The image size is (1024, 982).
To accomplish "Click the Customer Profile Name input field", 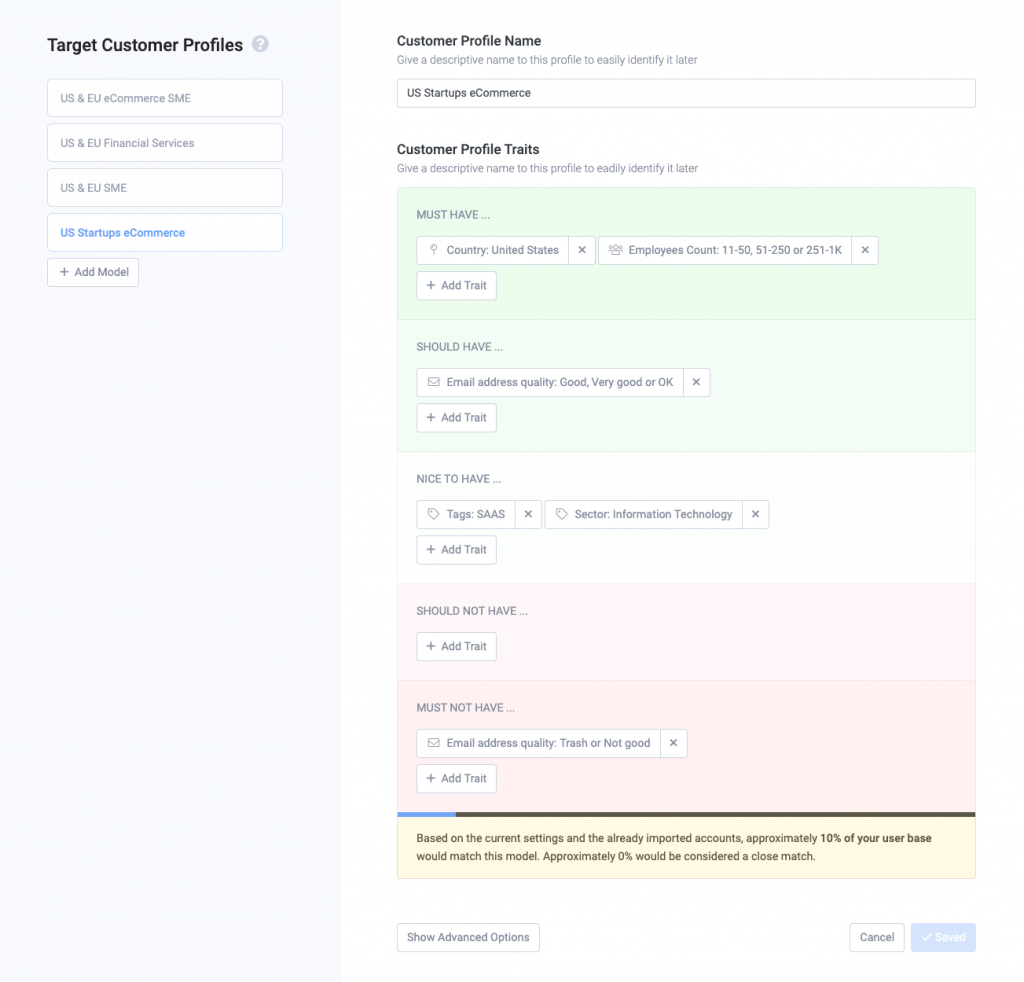I will click(x=686, y=93).
